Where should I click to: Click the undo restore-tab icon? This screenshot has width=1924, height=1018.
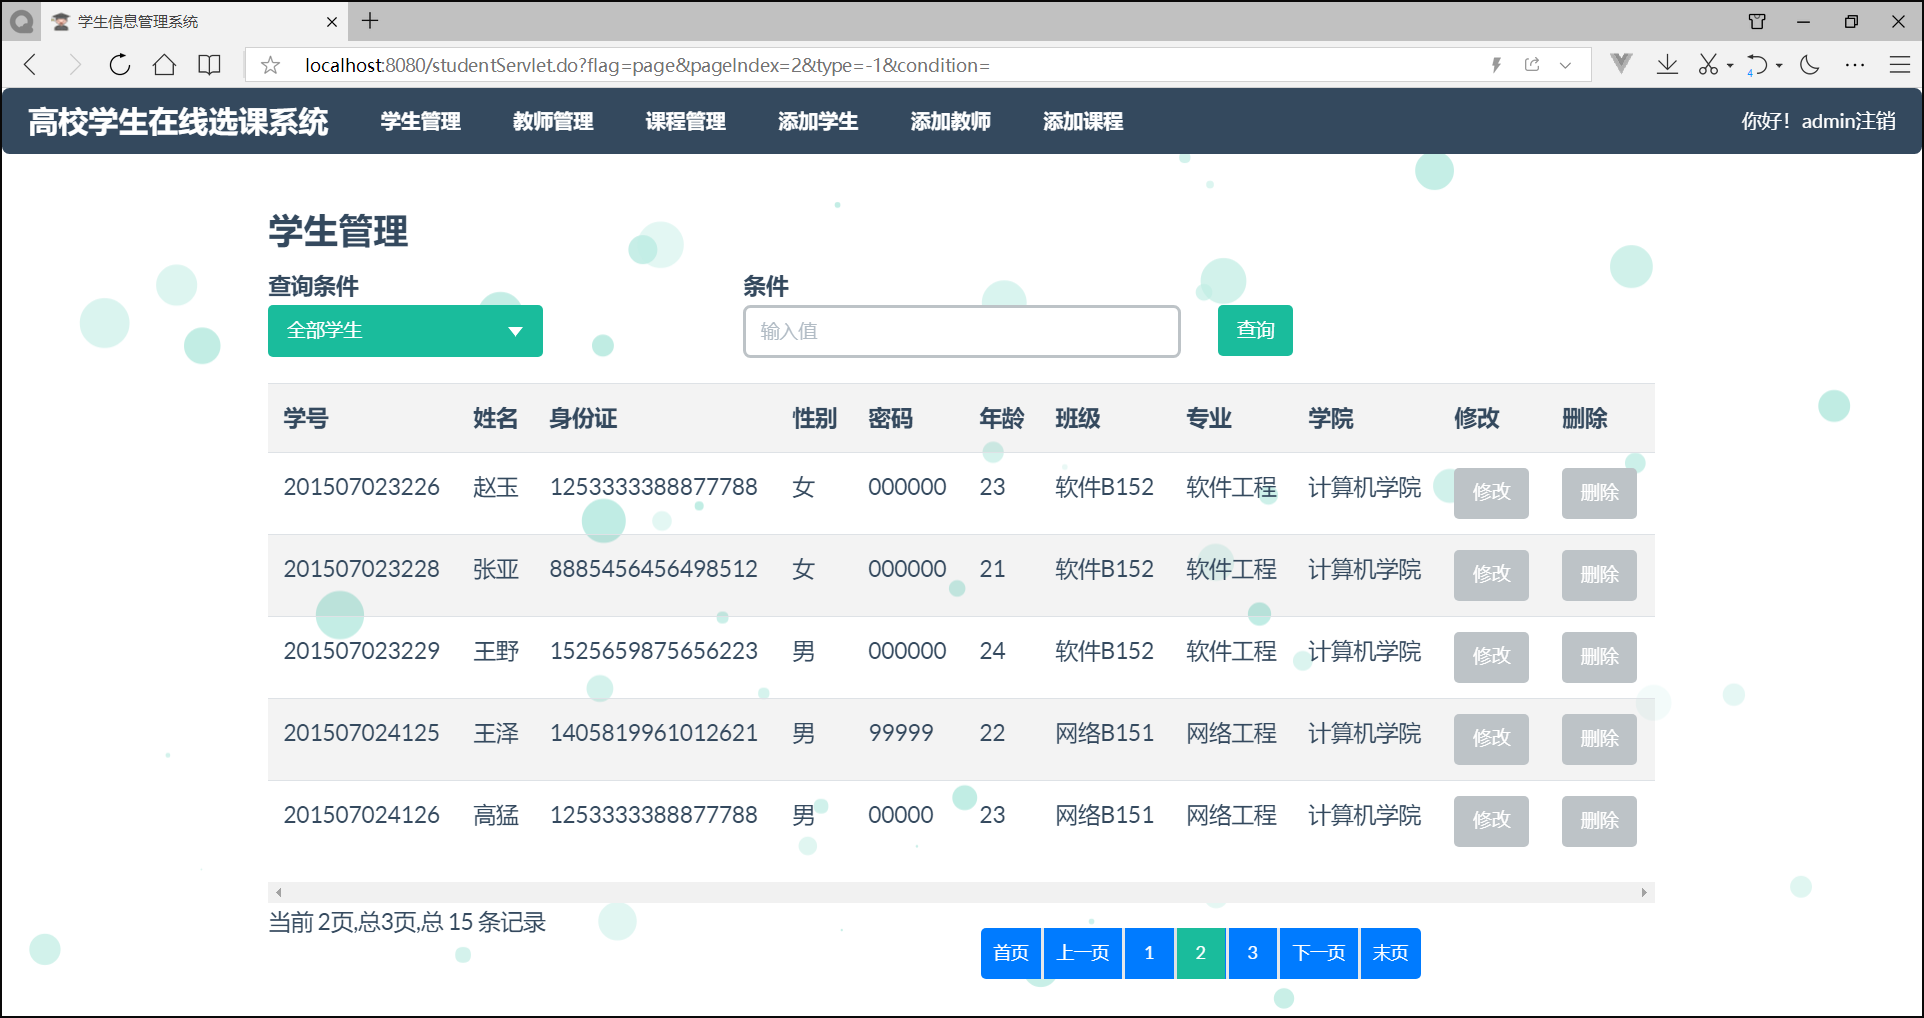click(x=1757, y=65)
